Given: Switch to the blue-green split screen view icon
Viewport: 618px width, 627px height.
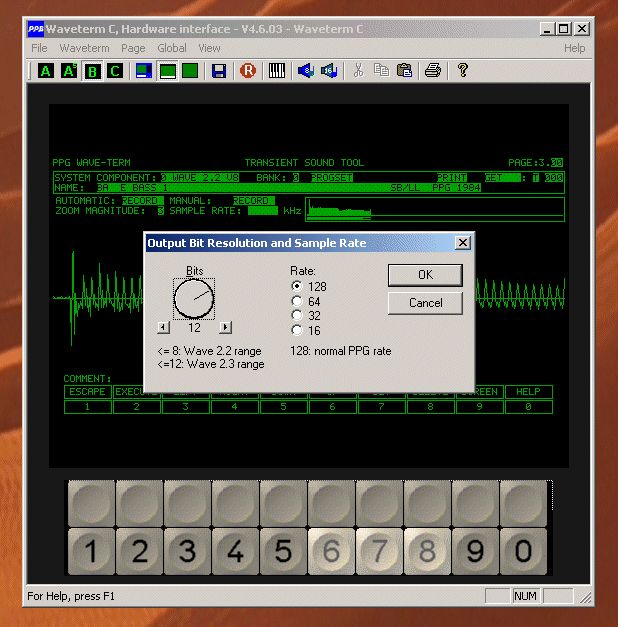Looking at the screenshot, I should point(144,71).
